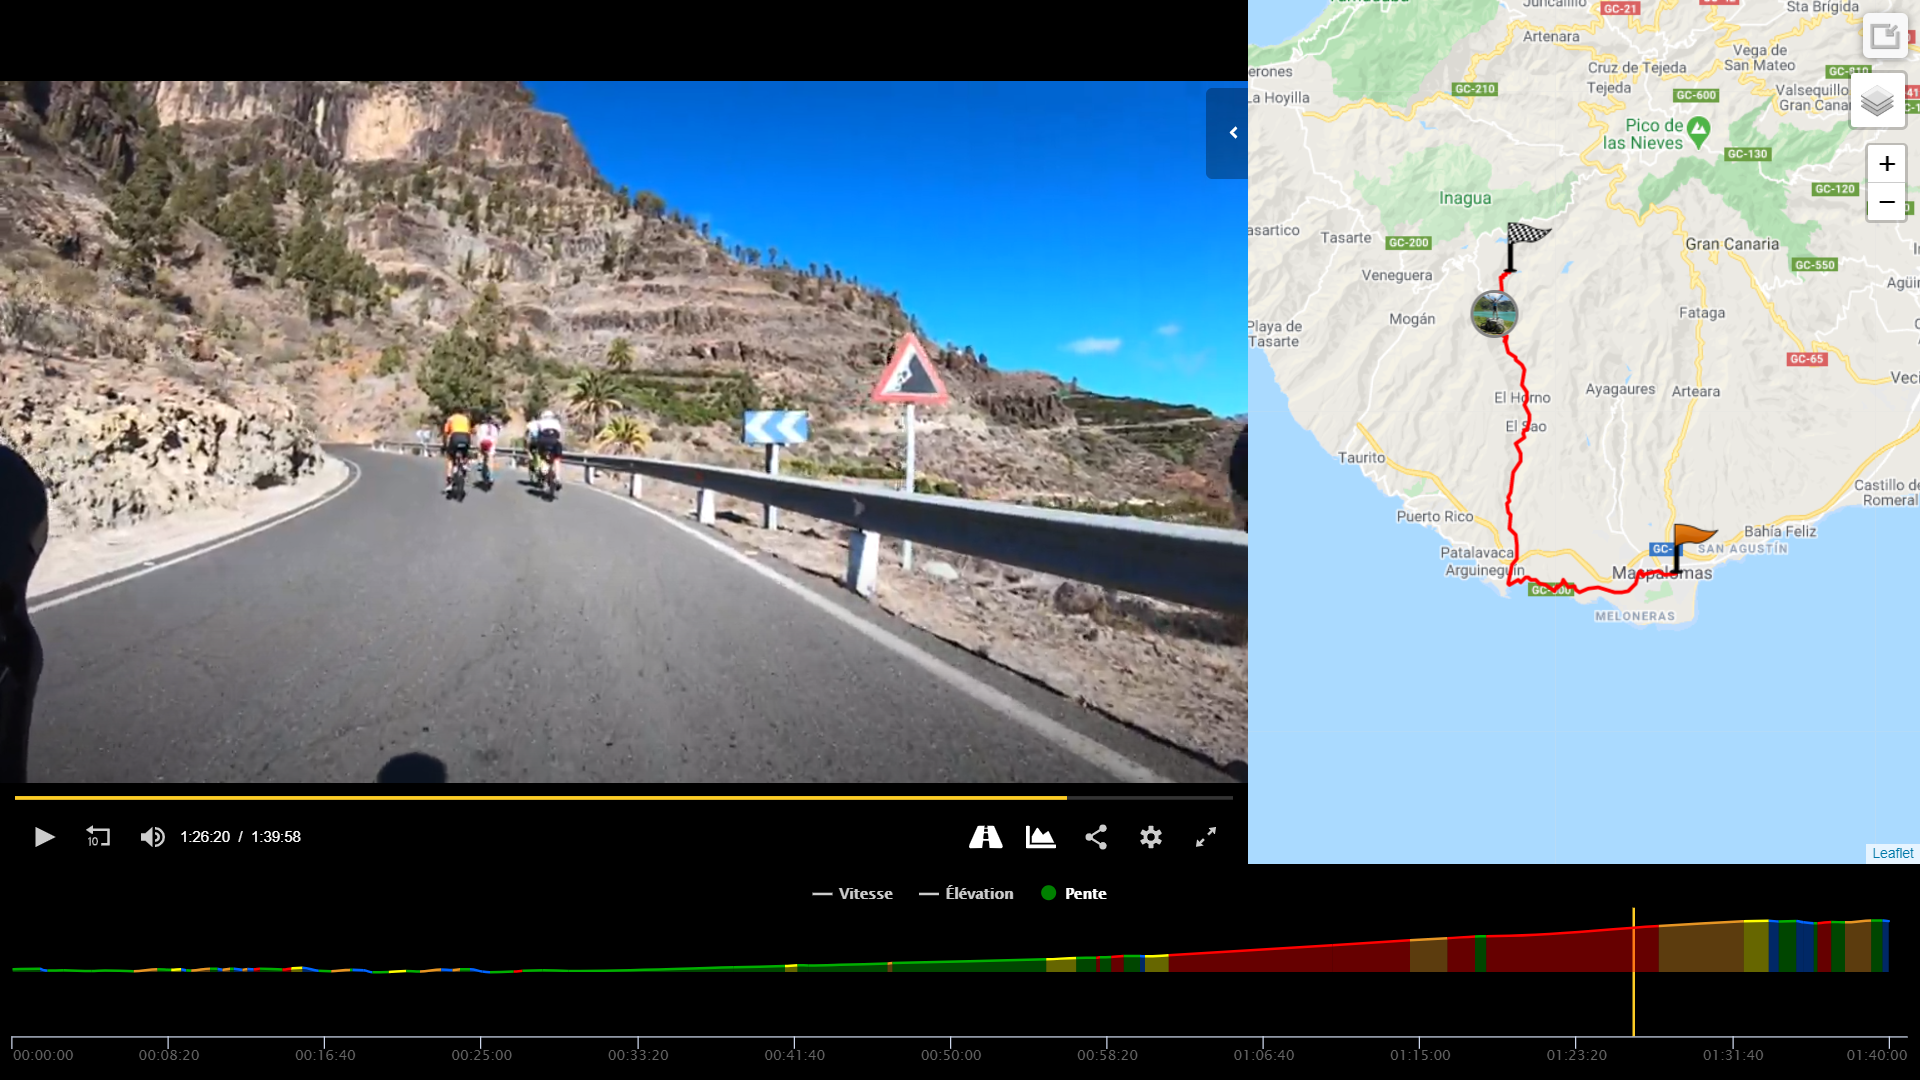1920x1080 pixels.
Task: Share the video via share icon
Action: tap(1096, 837)
